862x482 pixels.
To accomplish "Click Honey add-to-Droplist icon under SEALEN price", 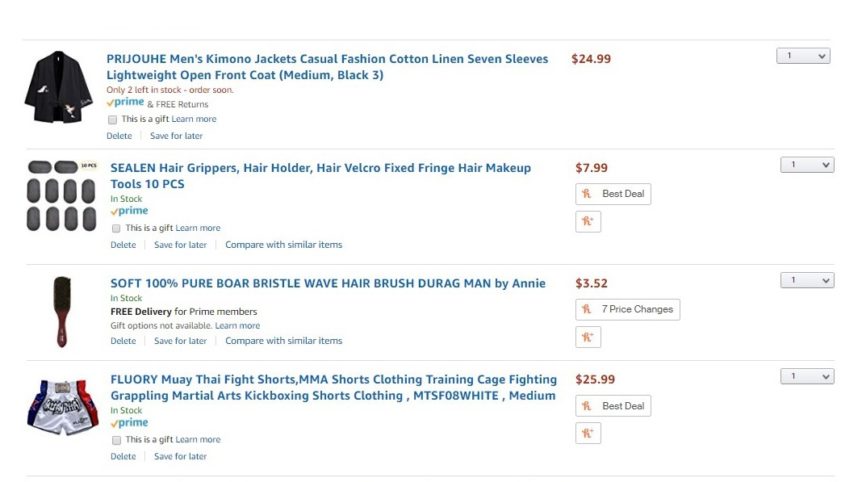I will point(588,221).
